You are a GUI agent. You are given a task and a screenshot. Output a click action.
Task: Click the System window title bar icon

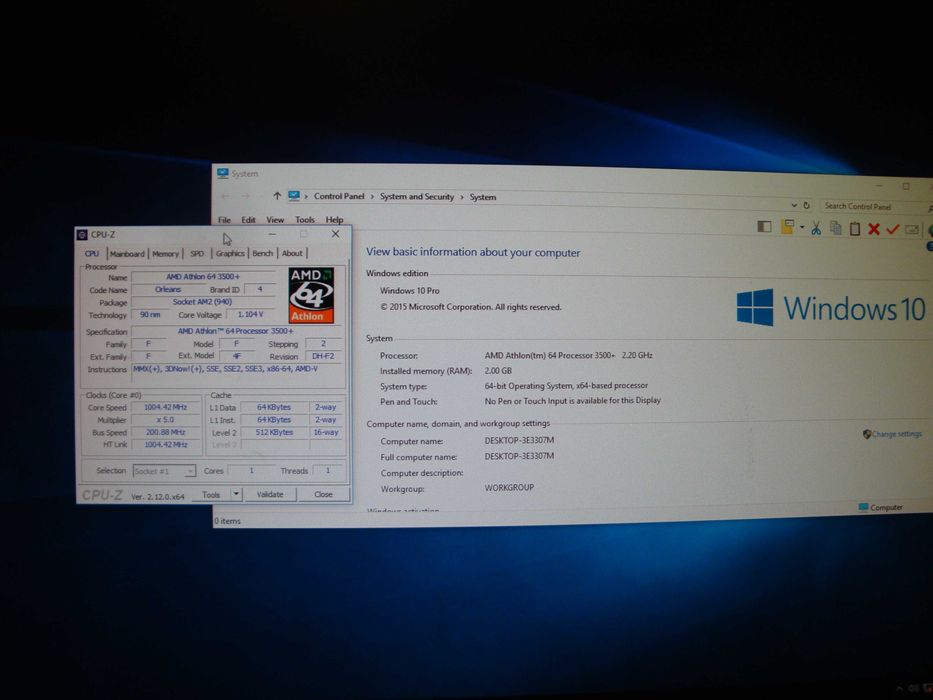click(223, 173)
